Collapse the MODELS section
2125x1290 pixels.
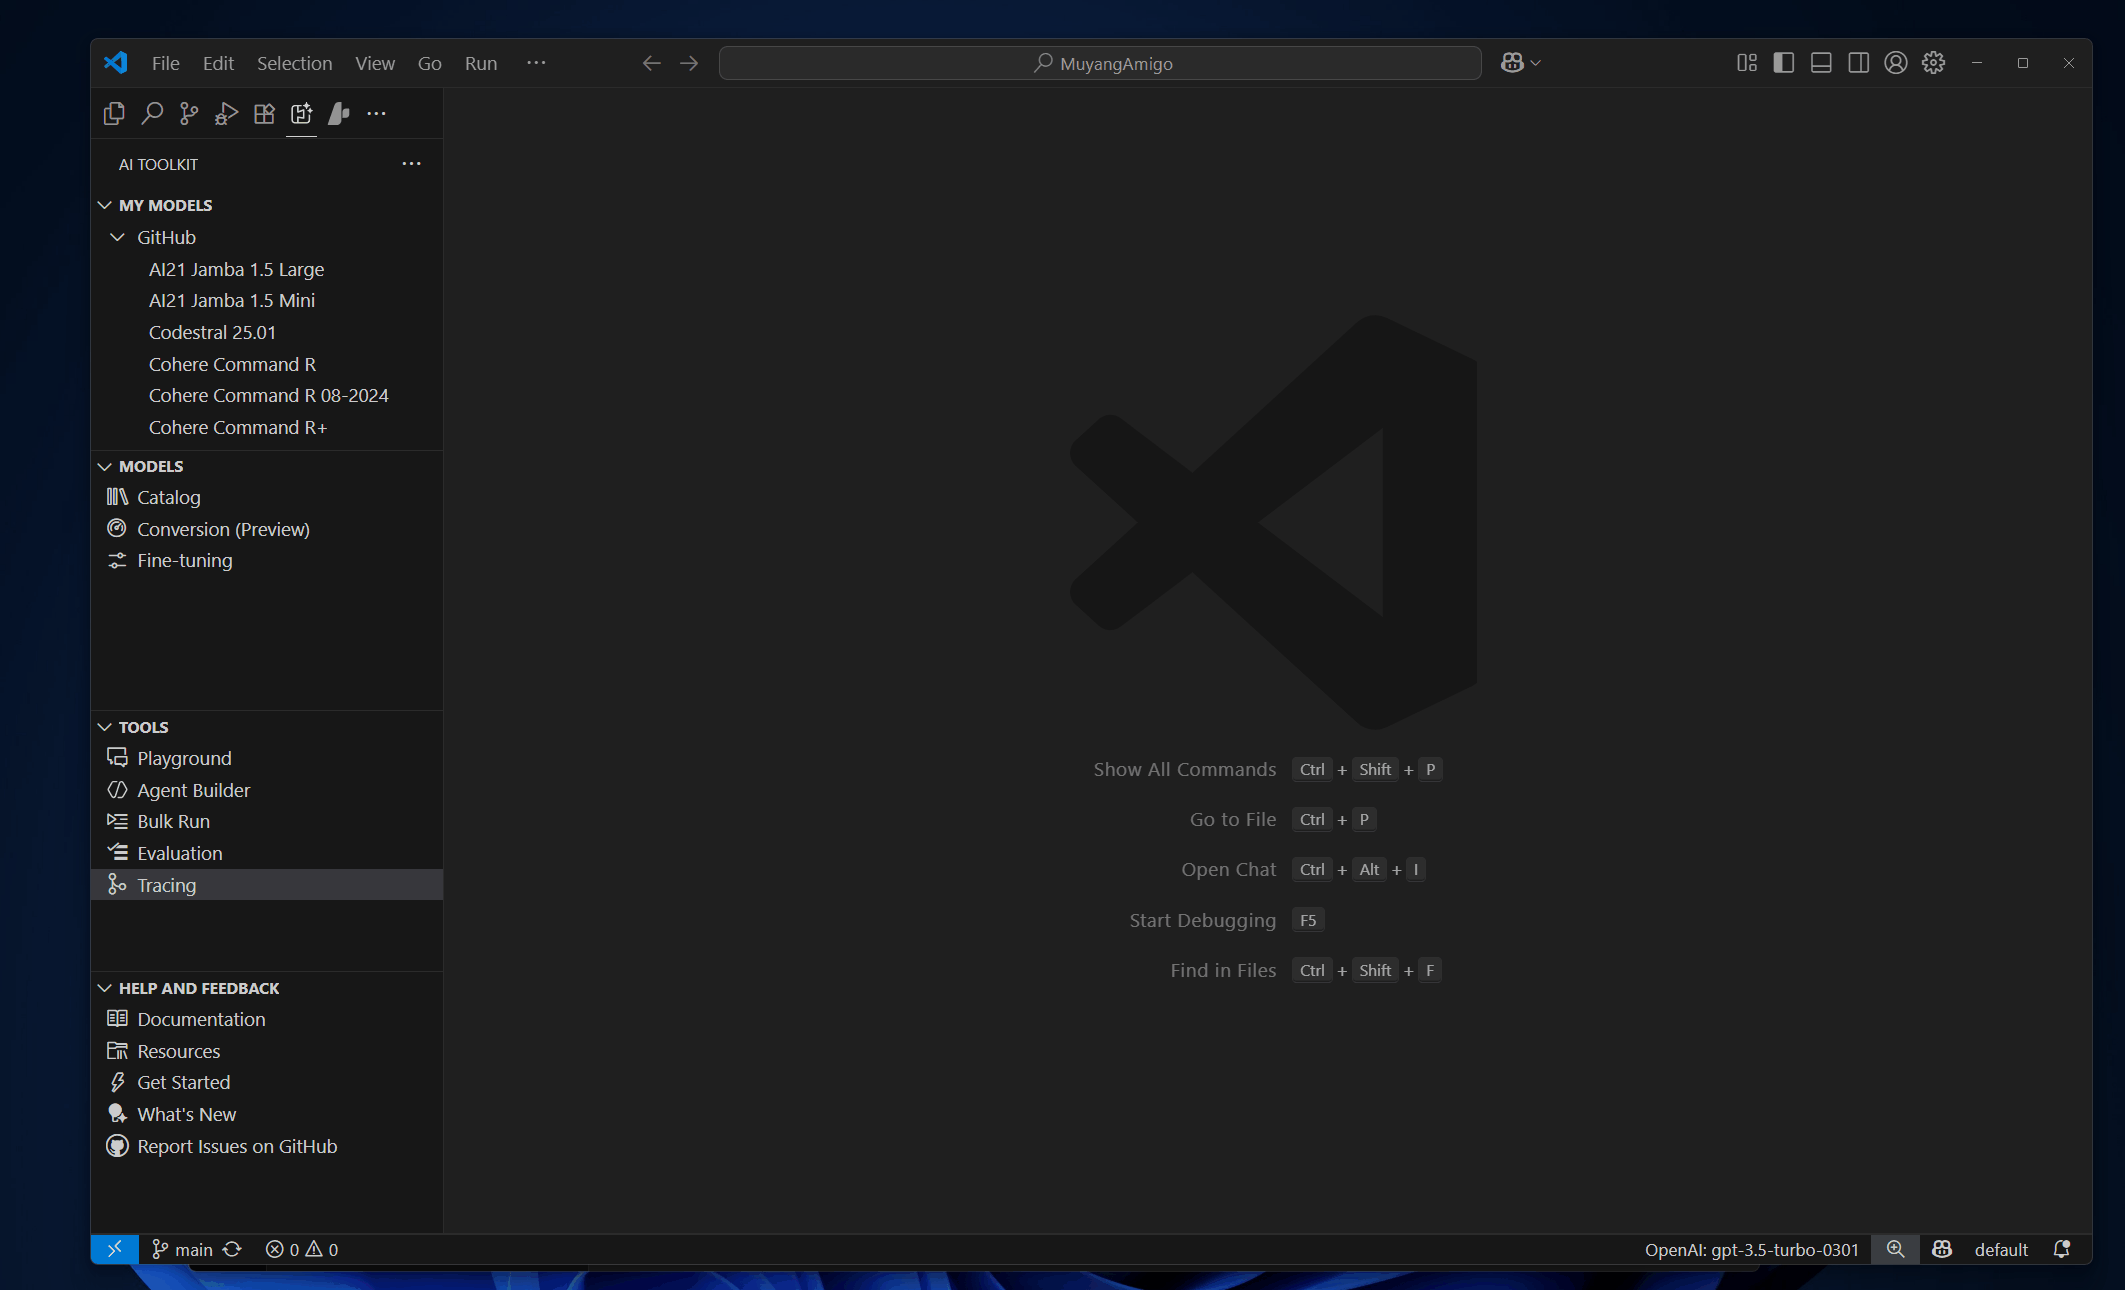(x=267, y=466)
